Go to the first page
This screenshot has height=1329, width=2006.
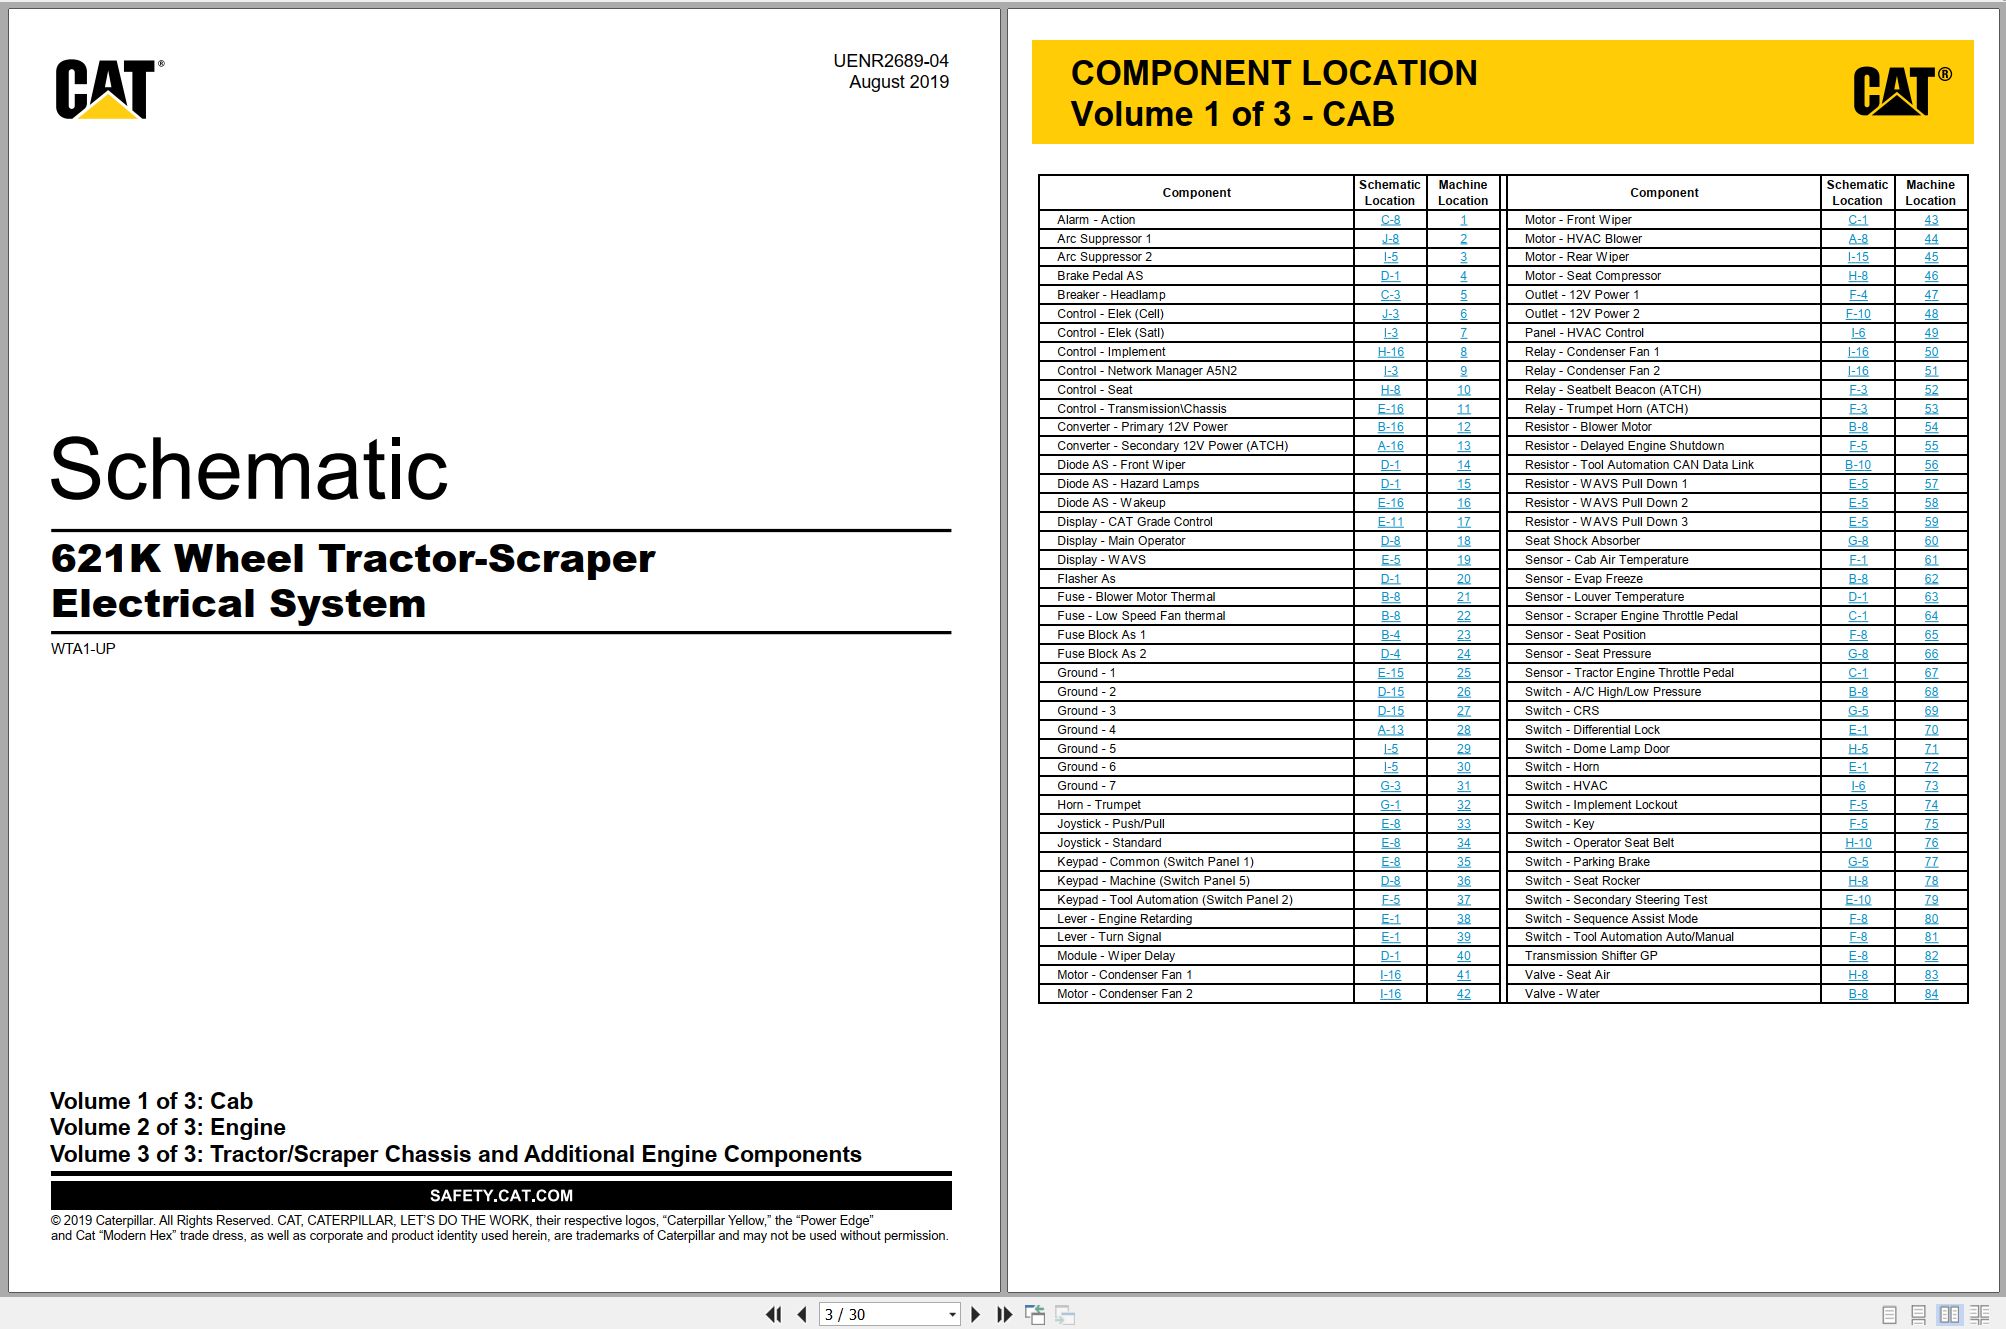click(773, 1314)
